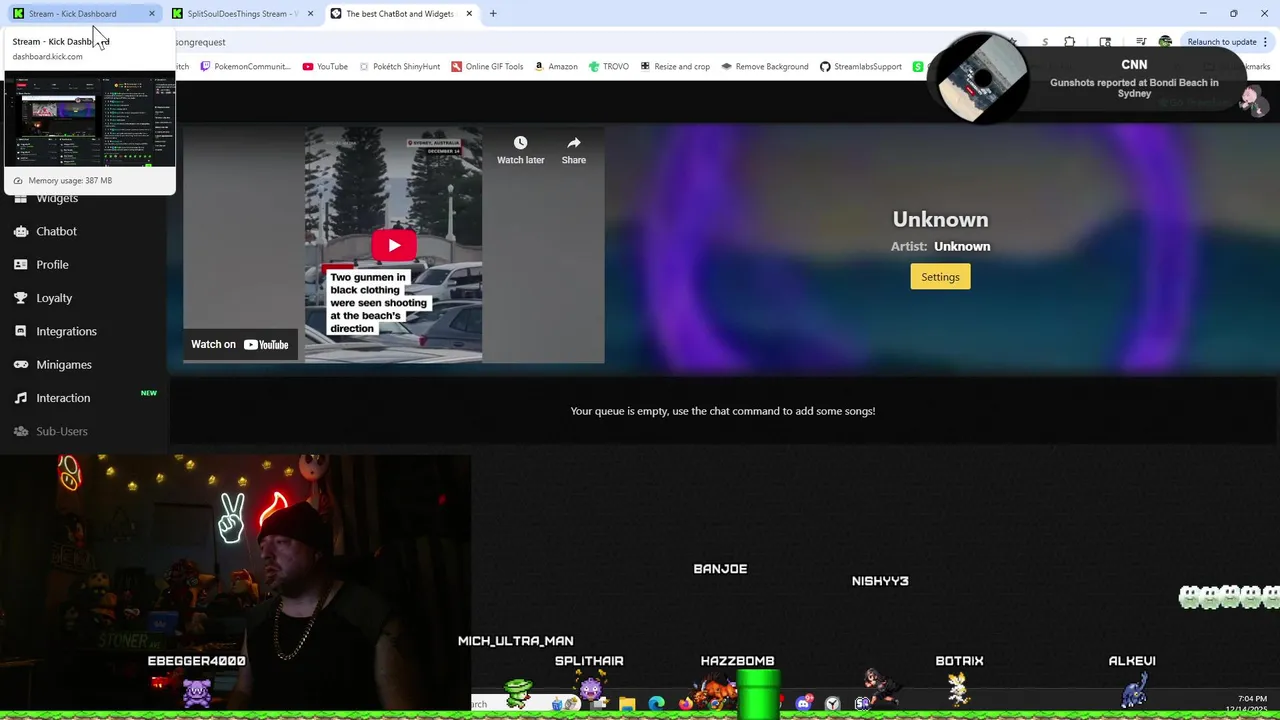Open the Online GIF Tools bookmark

pyautogui.click(x=487, y=67)
